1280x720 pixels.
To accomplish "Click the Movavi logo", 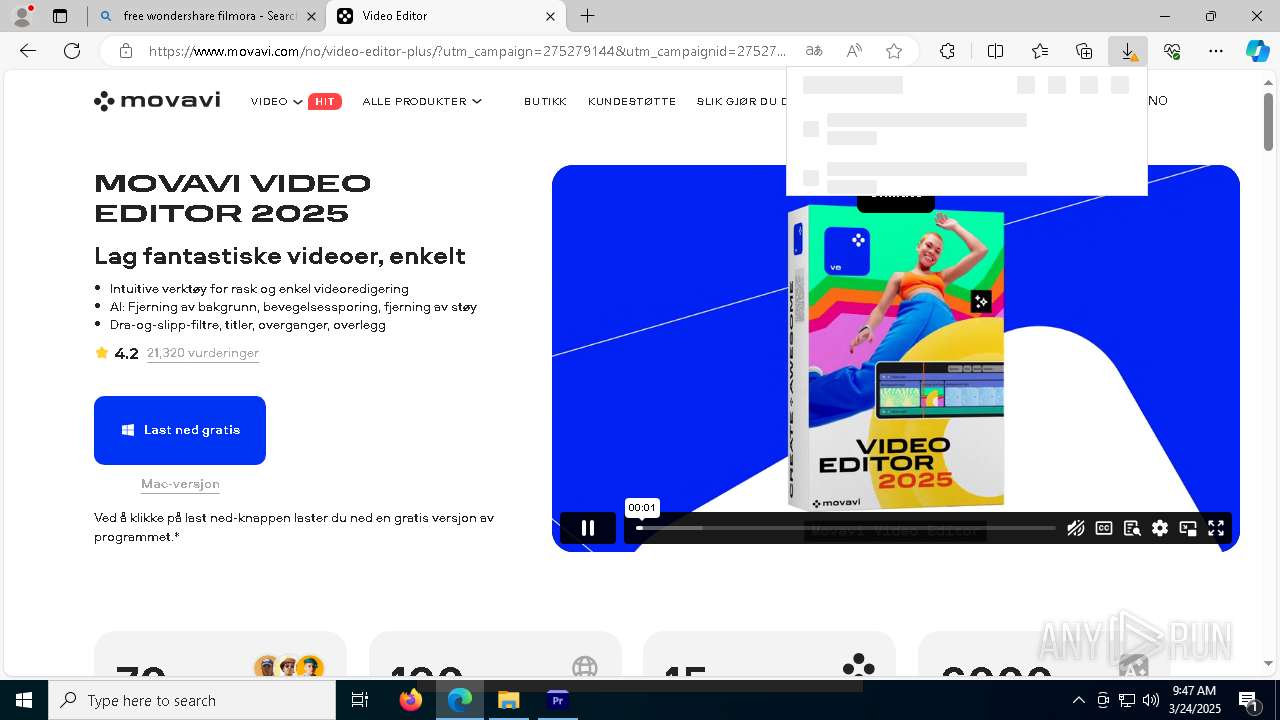I will (157, 101).
